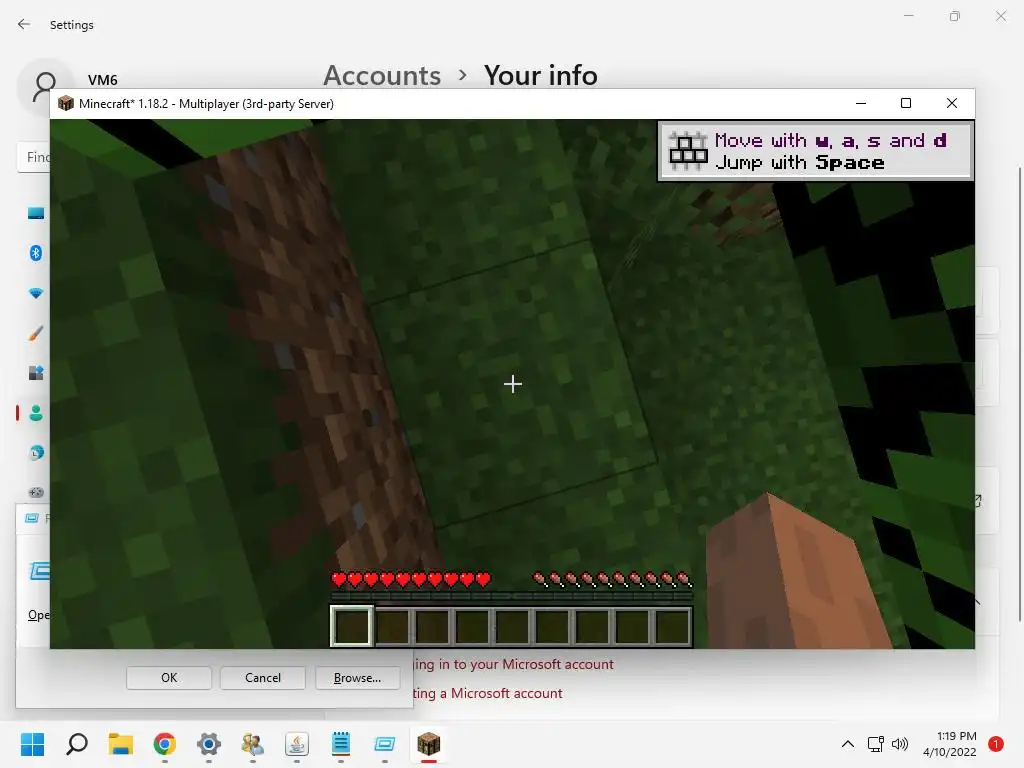Click OK in the Run dialog
This screenshot has width=1024, height=768.
coord(169,678)
